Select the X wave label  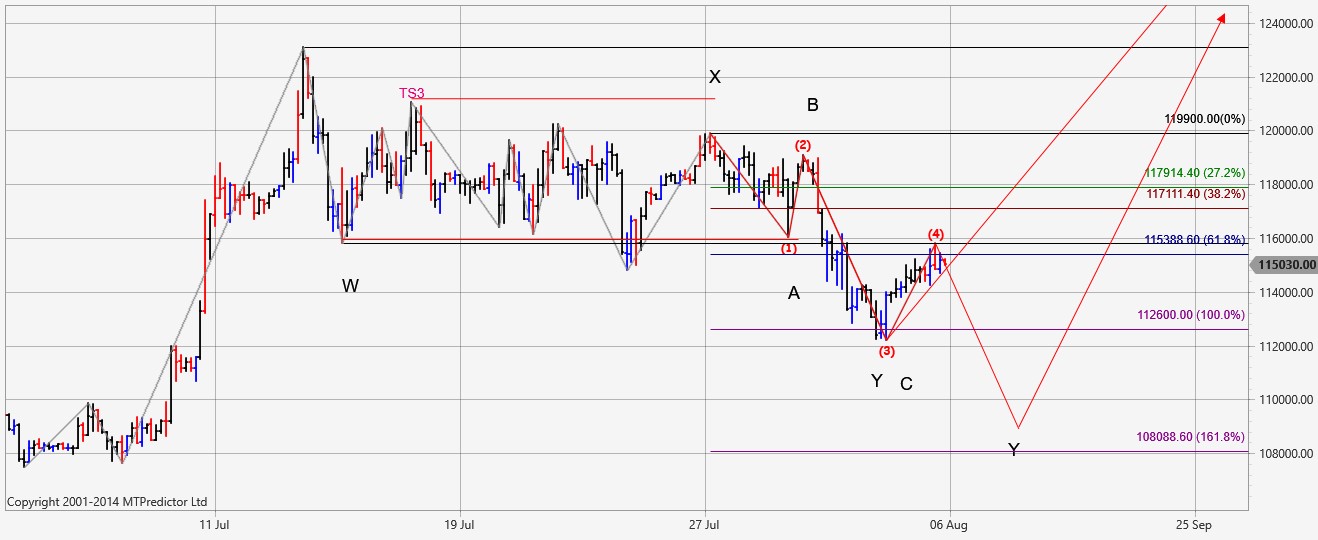pos(714,77)
